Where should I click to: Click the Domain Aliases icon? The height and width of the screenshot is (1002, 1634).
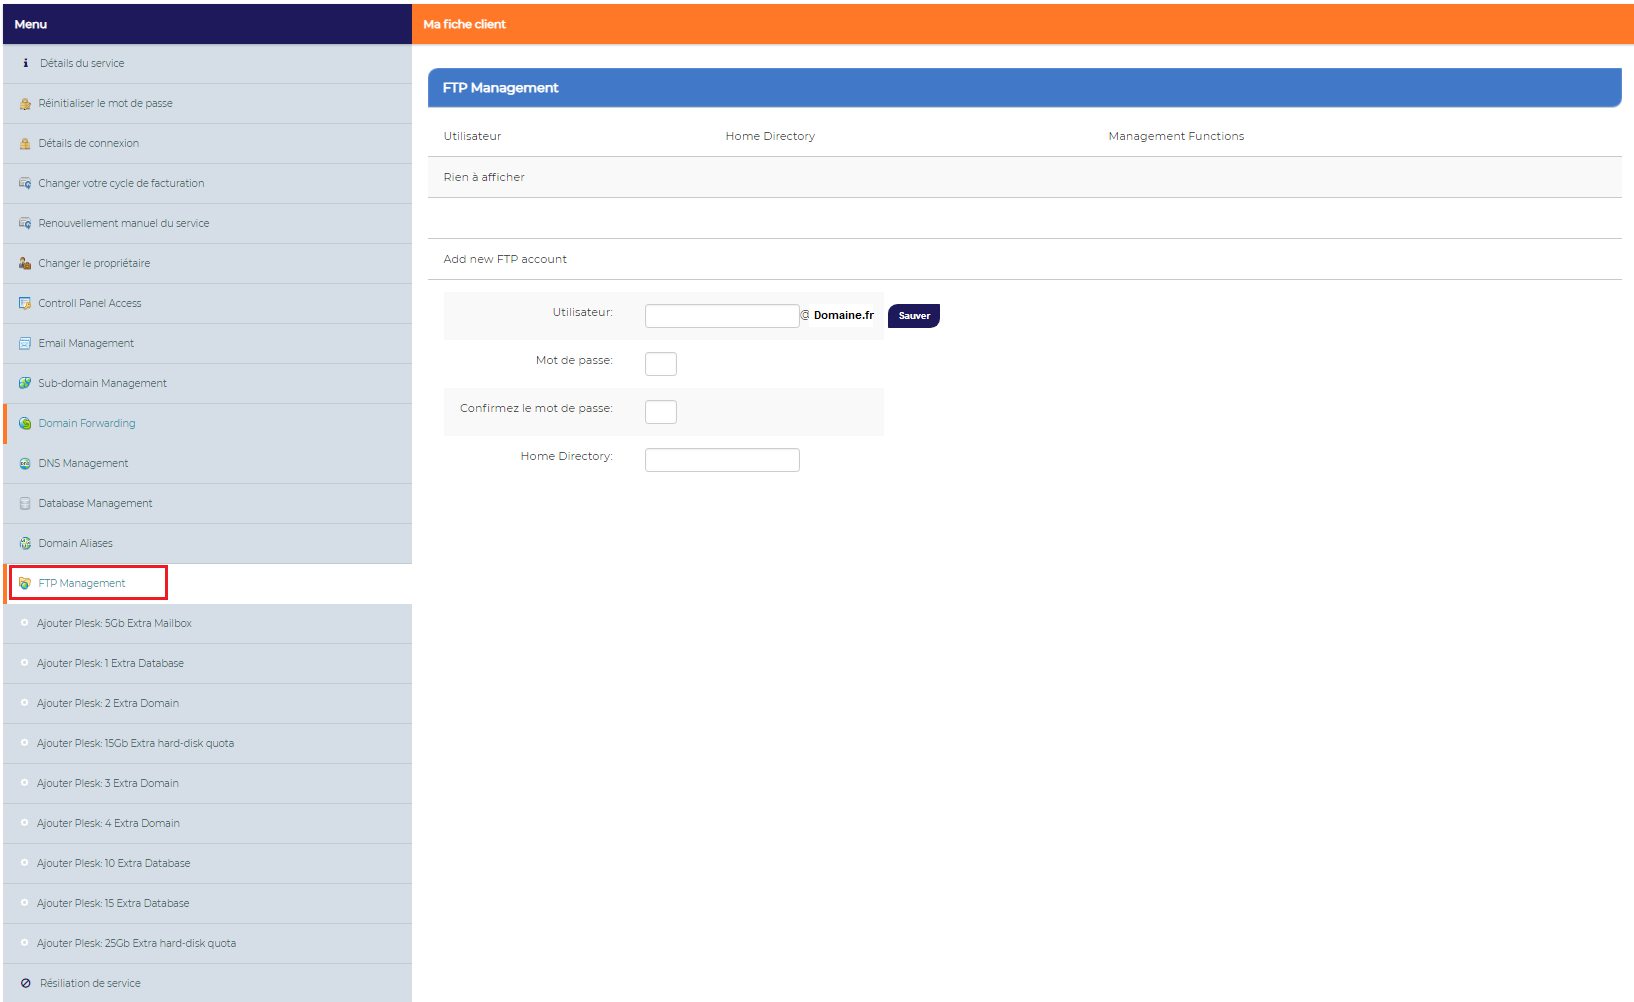point(25,543)
